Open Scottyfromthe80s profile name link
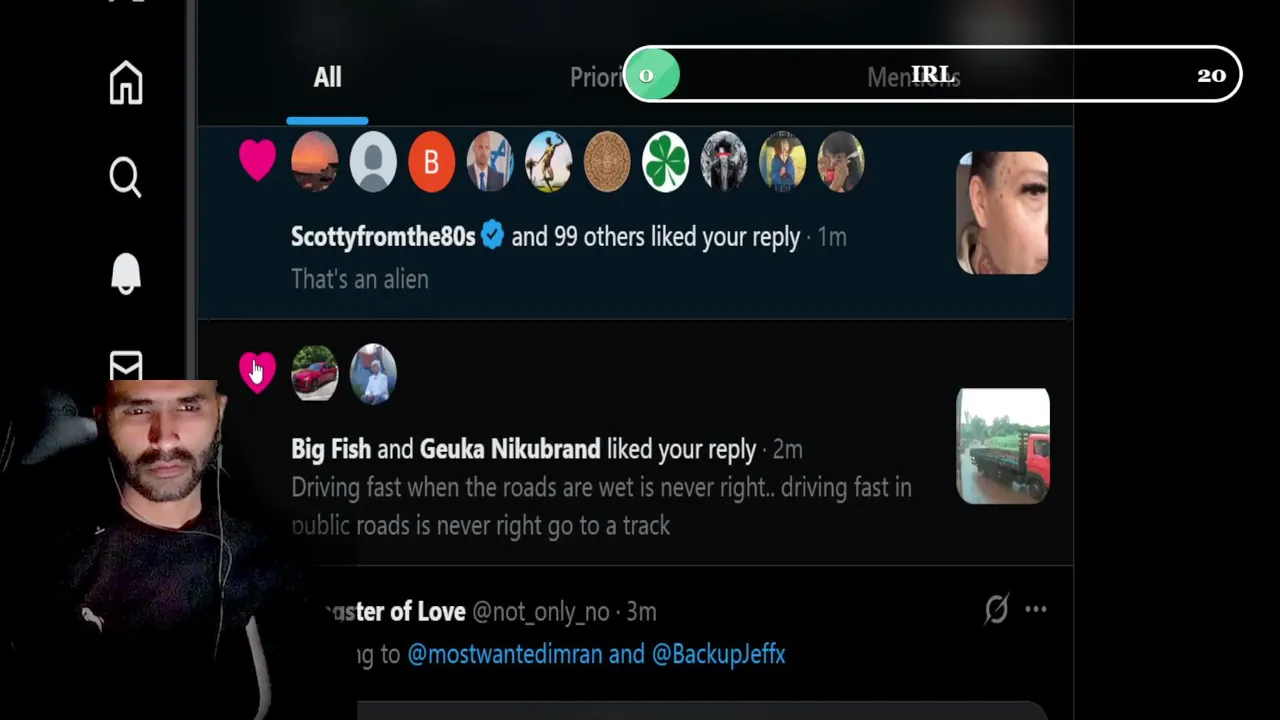The image size is (1280, 720). (383, 237)
